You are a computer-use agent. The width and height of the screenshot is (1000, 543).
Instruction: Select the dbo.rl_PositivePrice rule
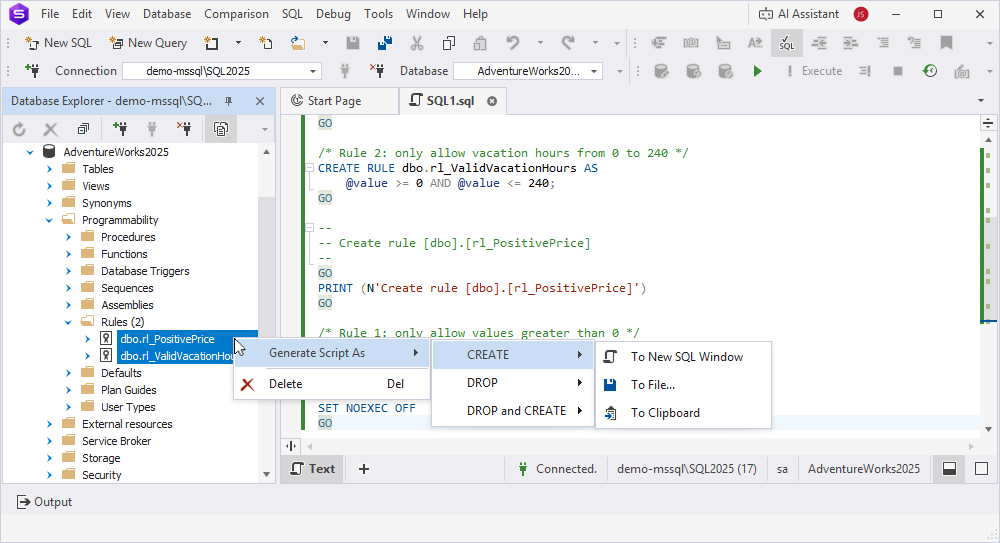167,339
